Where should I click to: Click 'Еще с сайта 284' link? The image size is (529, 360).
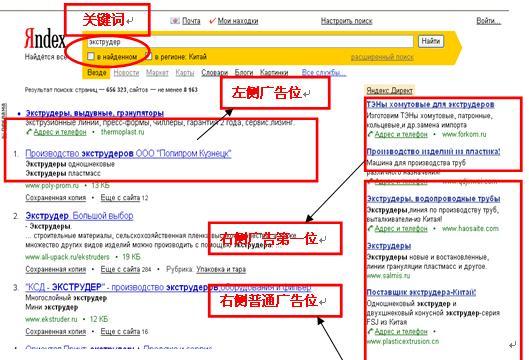pyautogui.click(x=126, y=269)
